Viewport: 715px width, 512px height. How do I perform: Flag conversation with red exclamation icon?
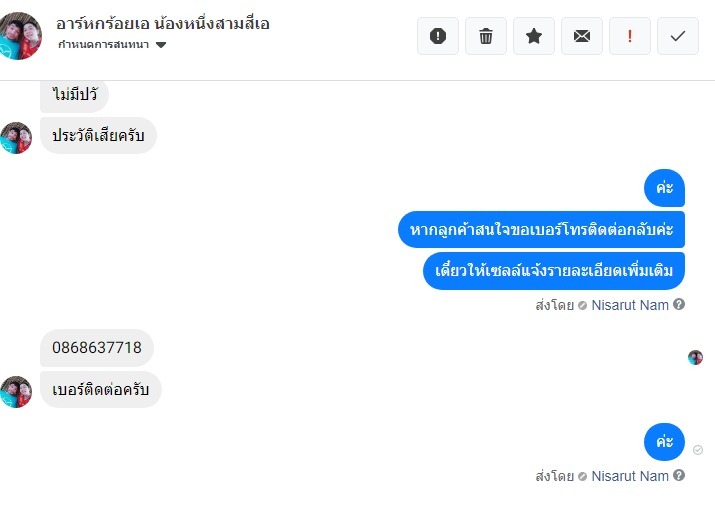(630, 36)
